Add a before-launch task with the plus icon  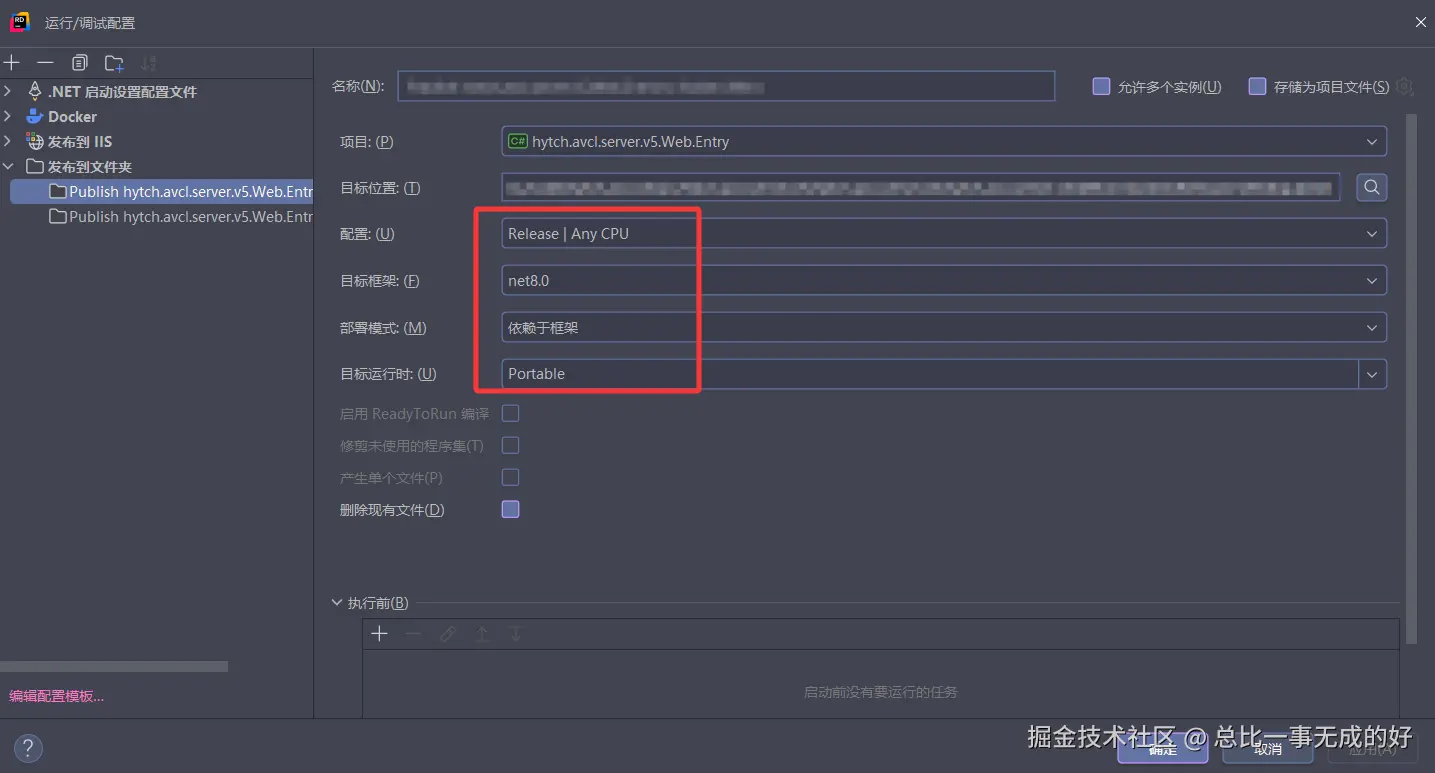379,633
